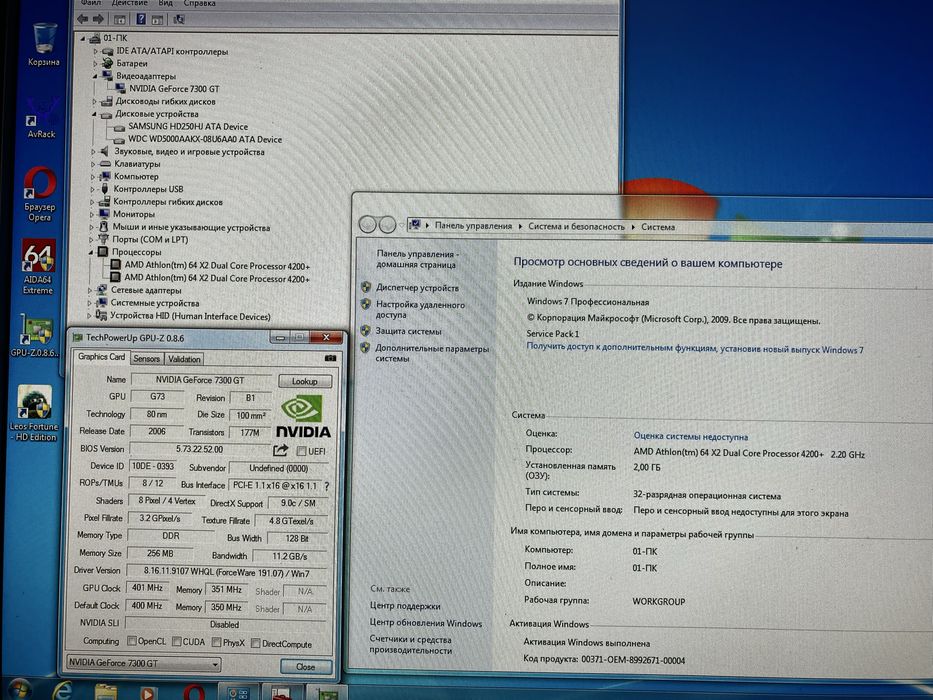Open Windows Media Player on the taskbar
This screenshot has width=933, height=700.
(x=148, y=693)
